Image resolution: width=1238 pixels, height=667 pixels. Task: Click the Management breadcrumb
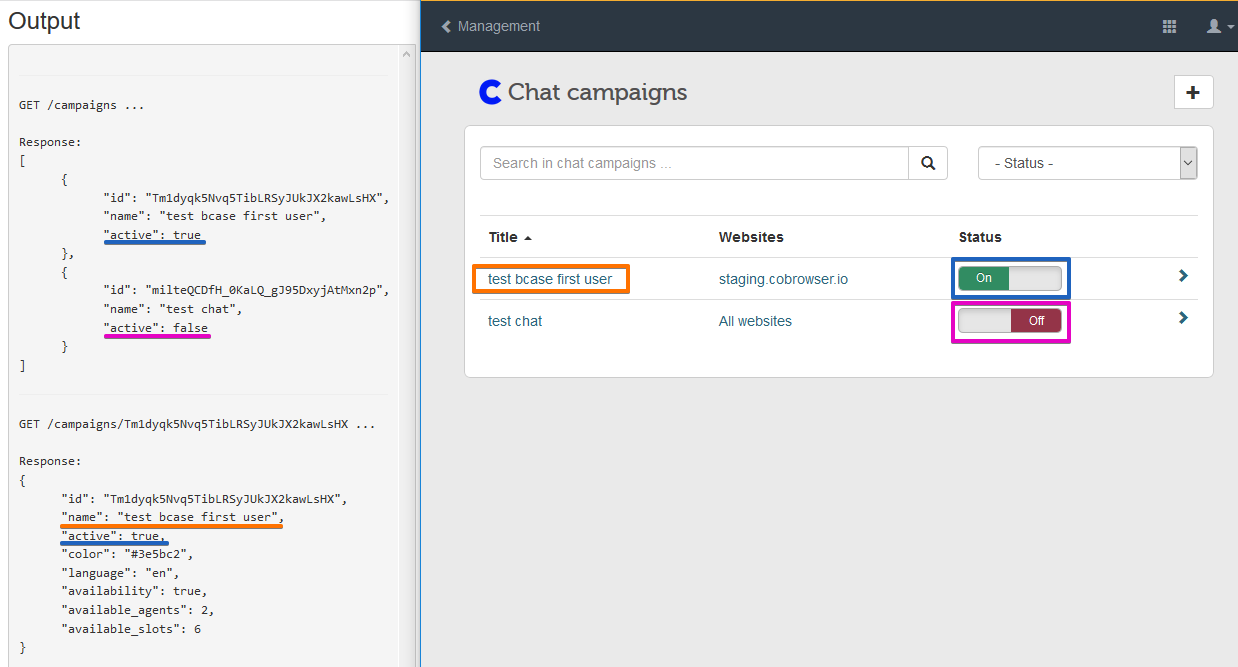(498, 26)
